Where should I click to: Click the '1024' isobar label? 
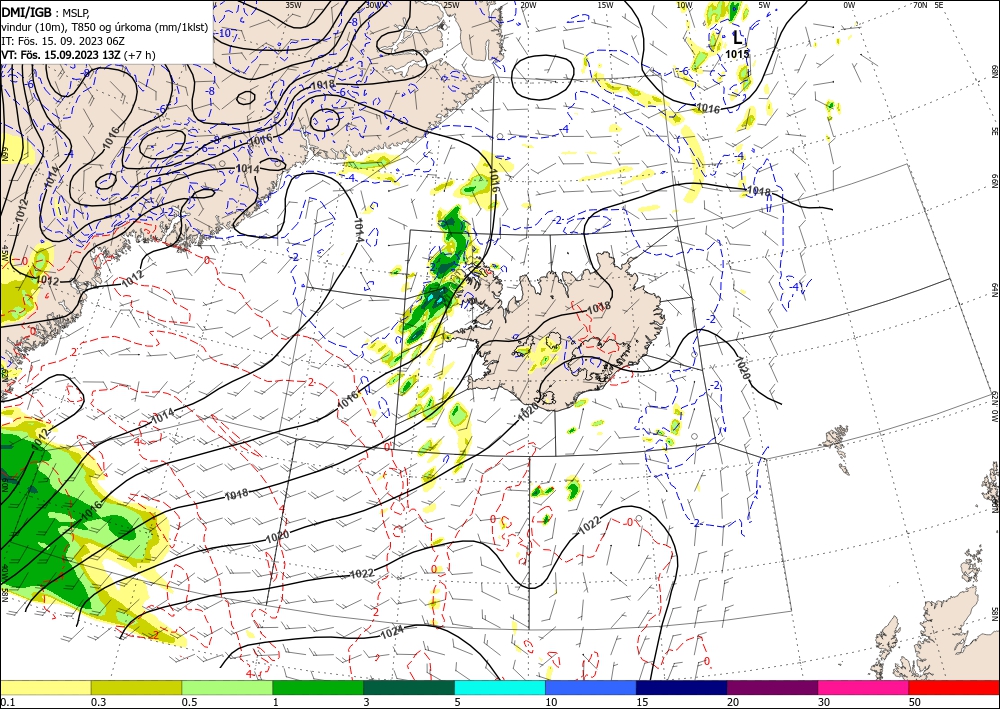point(392,634)
